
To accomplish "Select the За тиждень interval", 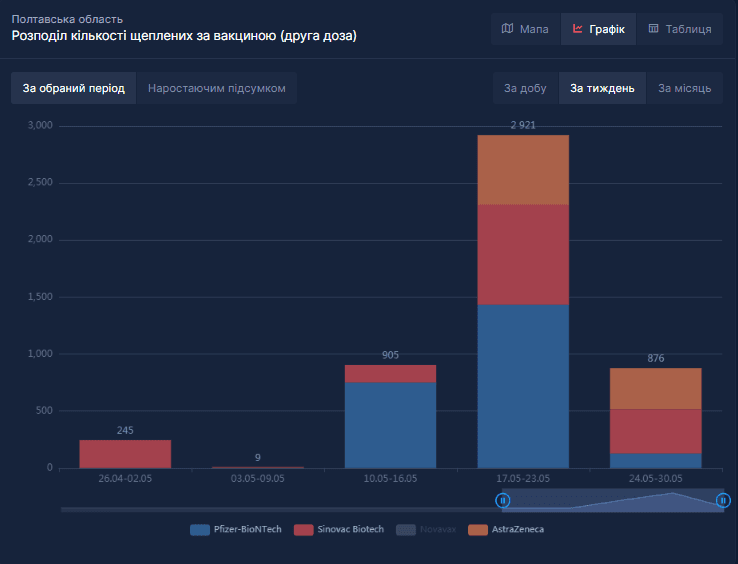I will point(602,88).
